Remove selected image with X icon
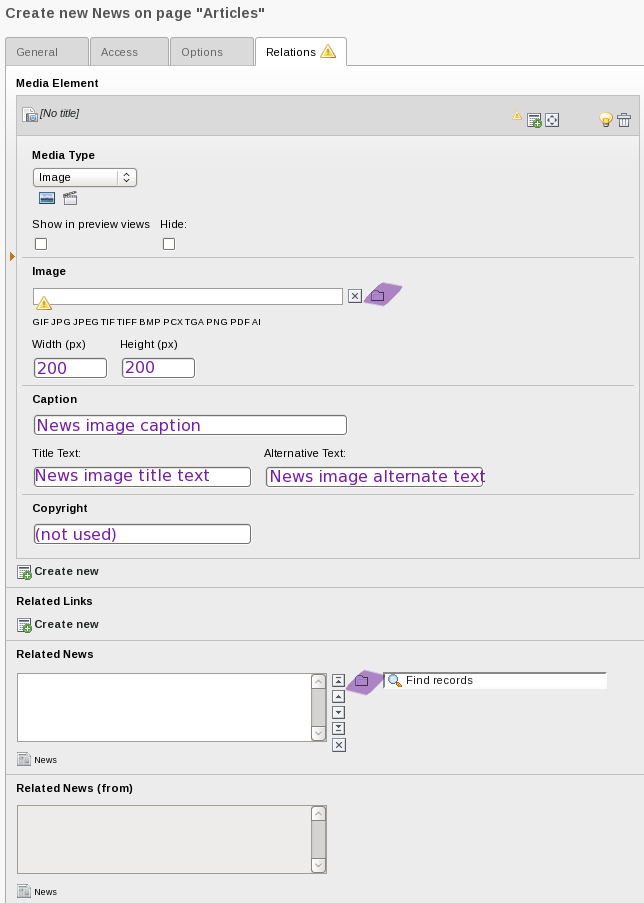Screen dimensions: 644x903 [x=355, y=296]
